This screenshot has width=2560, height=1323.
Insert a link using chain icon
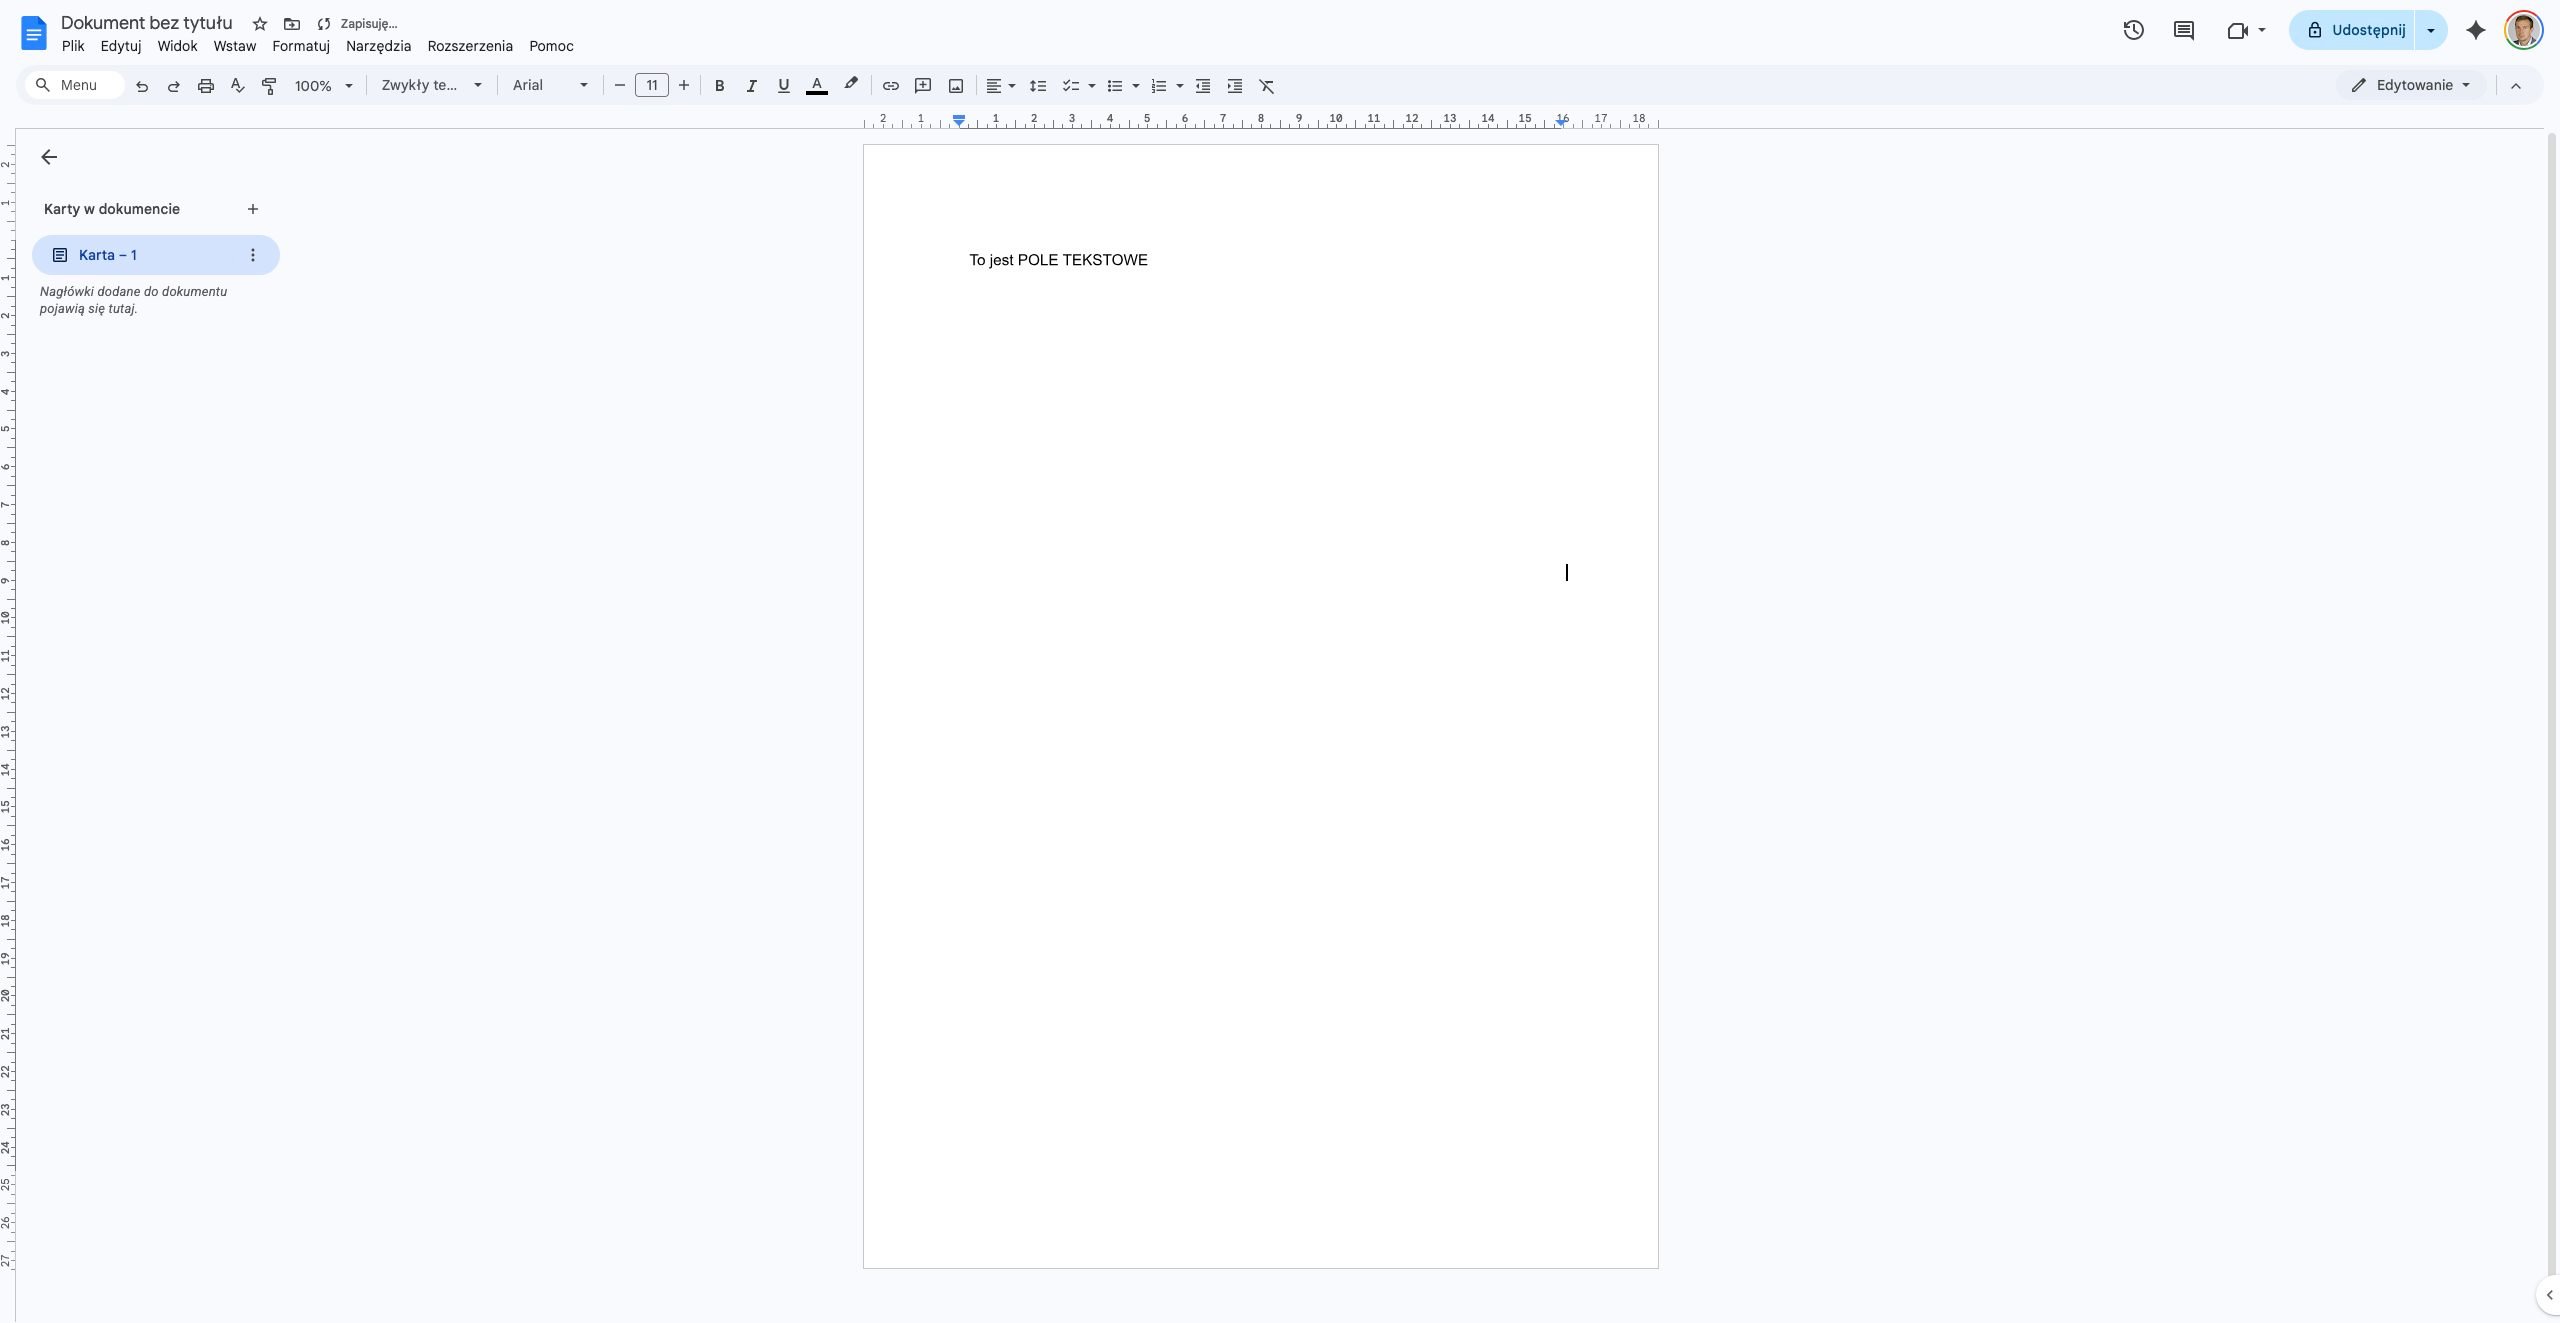point(890,86)
